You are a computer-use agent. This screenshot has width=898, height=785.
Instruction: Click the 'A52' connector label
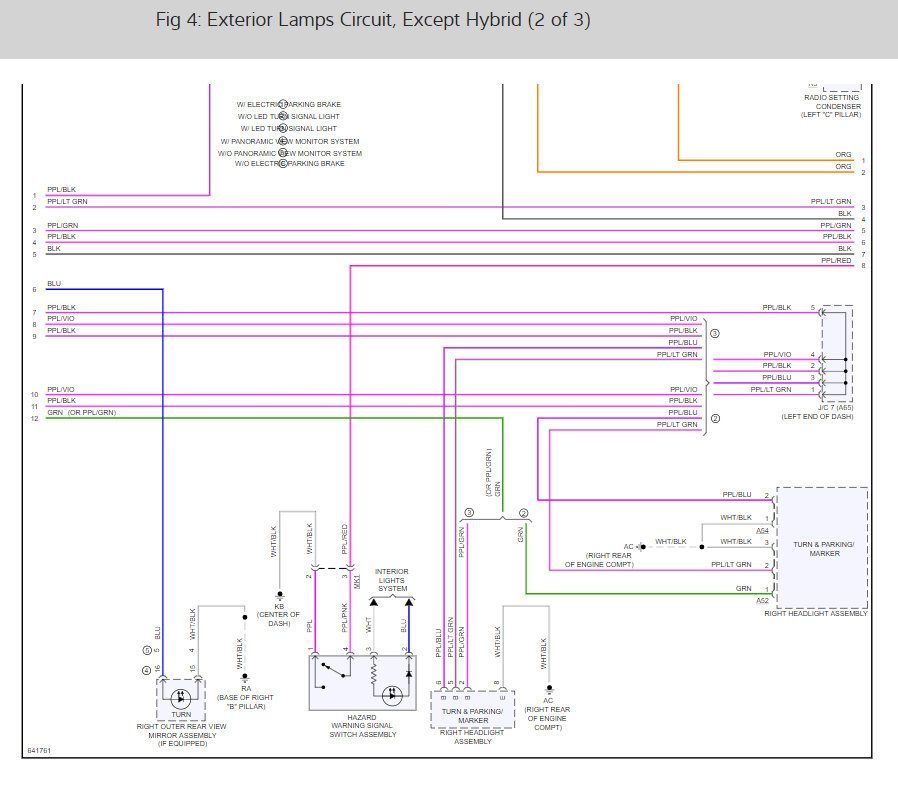click(x=762, y=601)
